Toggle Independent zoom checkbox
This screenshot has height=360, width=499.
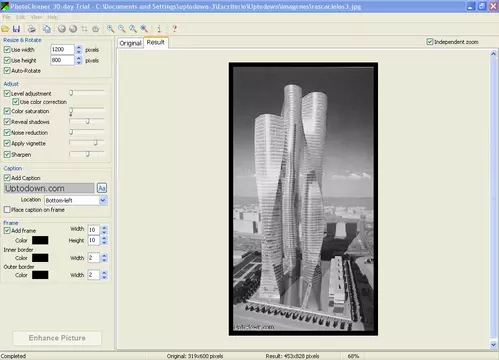tap(430, 42)
